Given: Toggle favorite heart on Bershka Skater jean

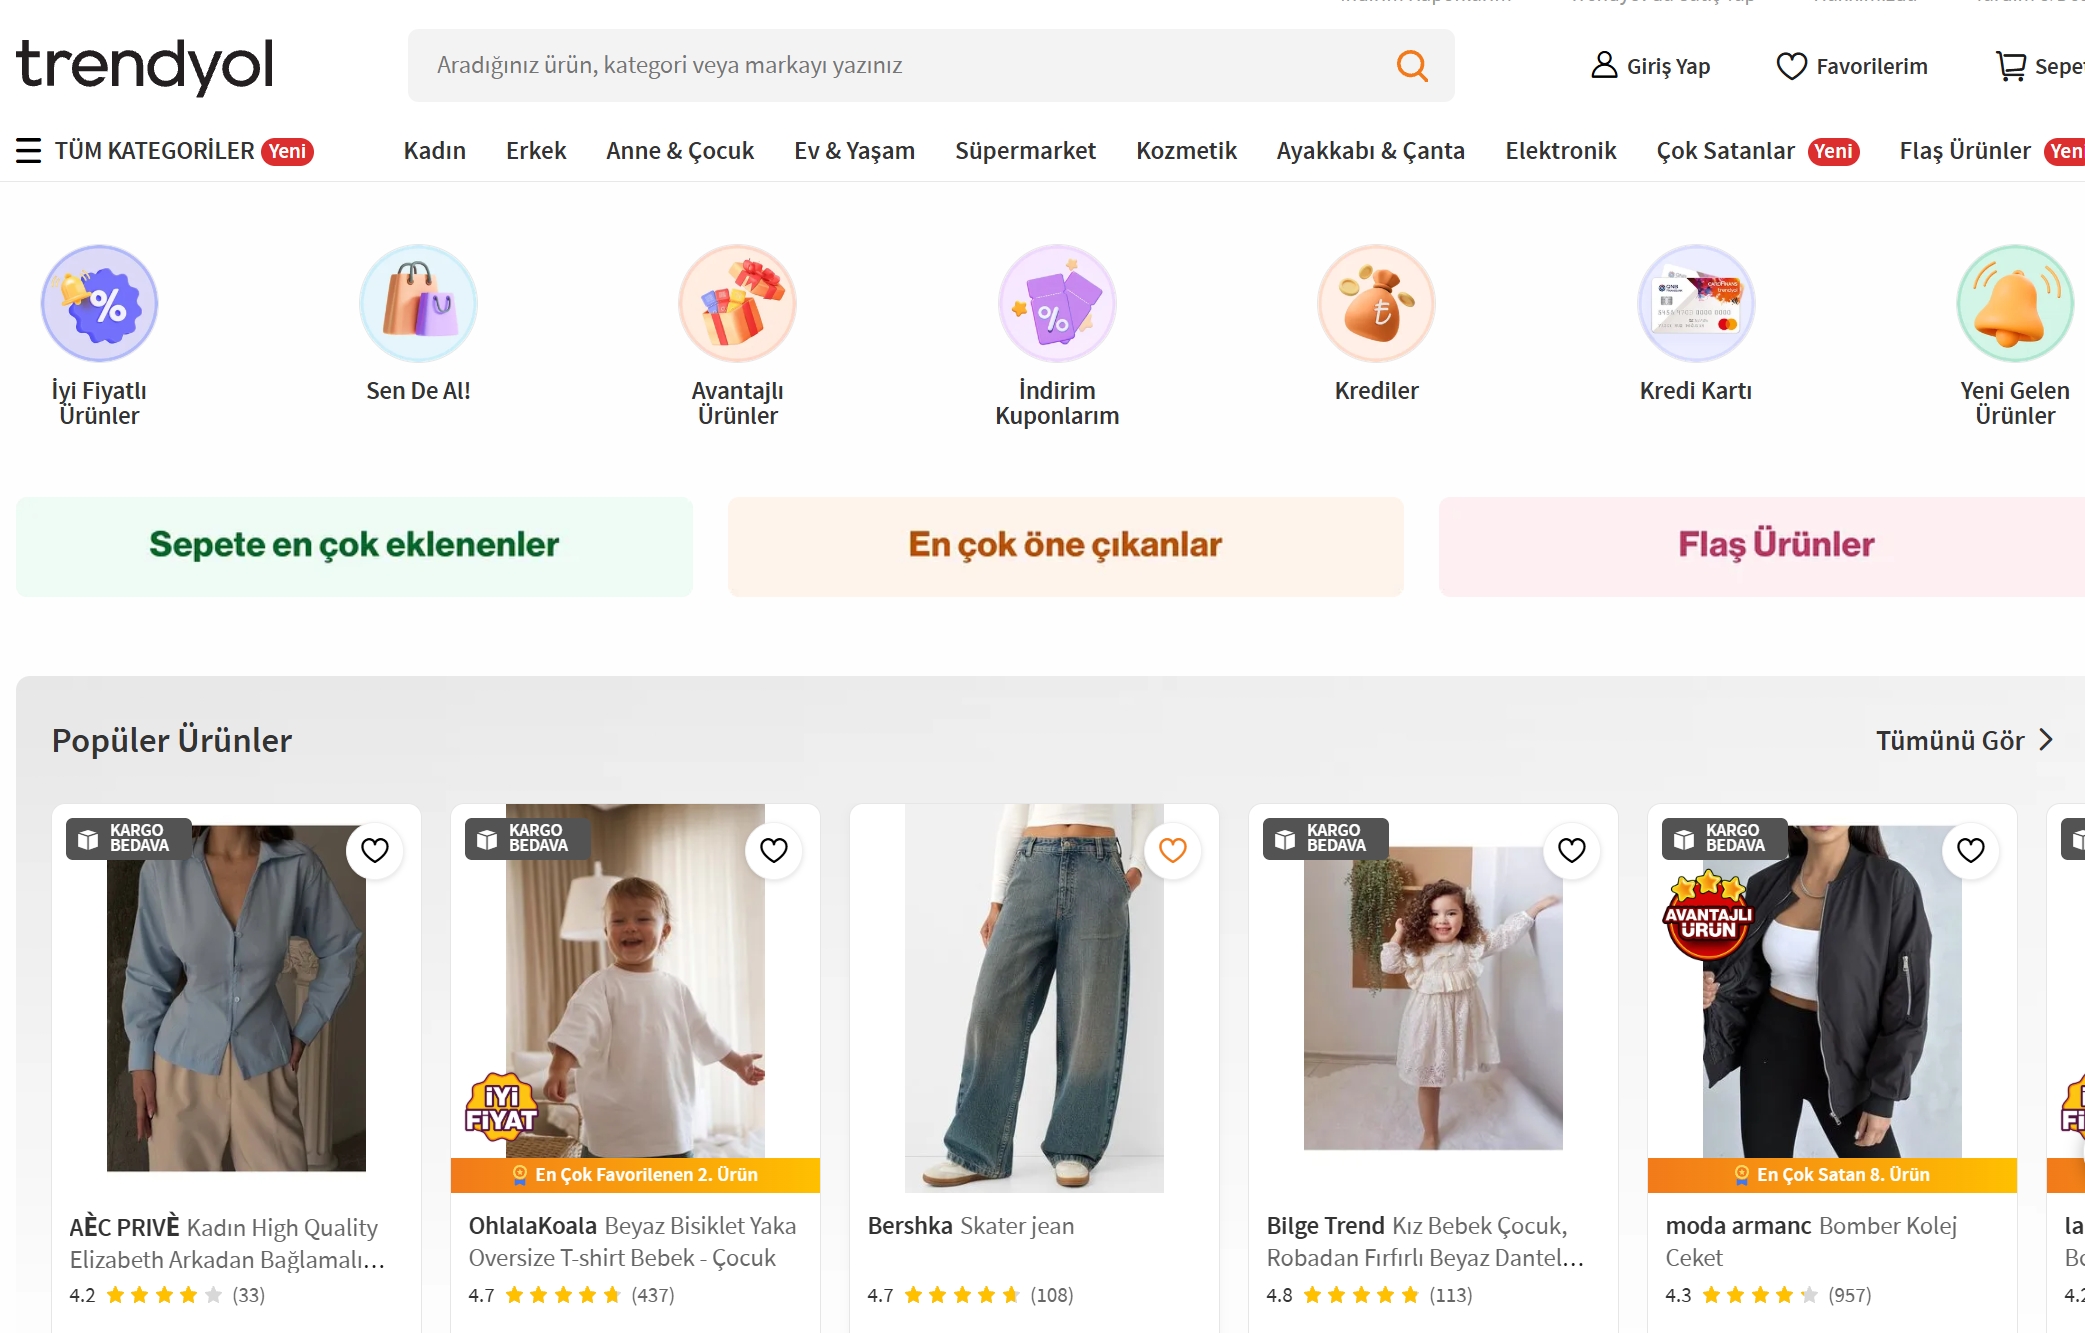Looking at the screenshot, I should coord(1172,850).
